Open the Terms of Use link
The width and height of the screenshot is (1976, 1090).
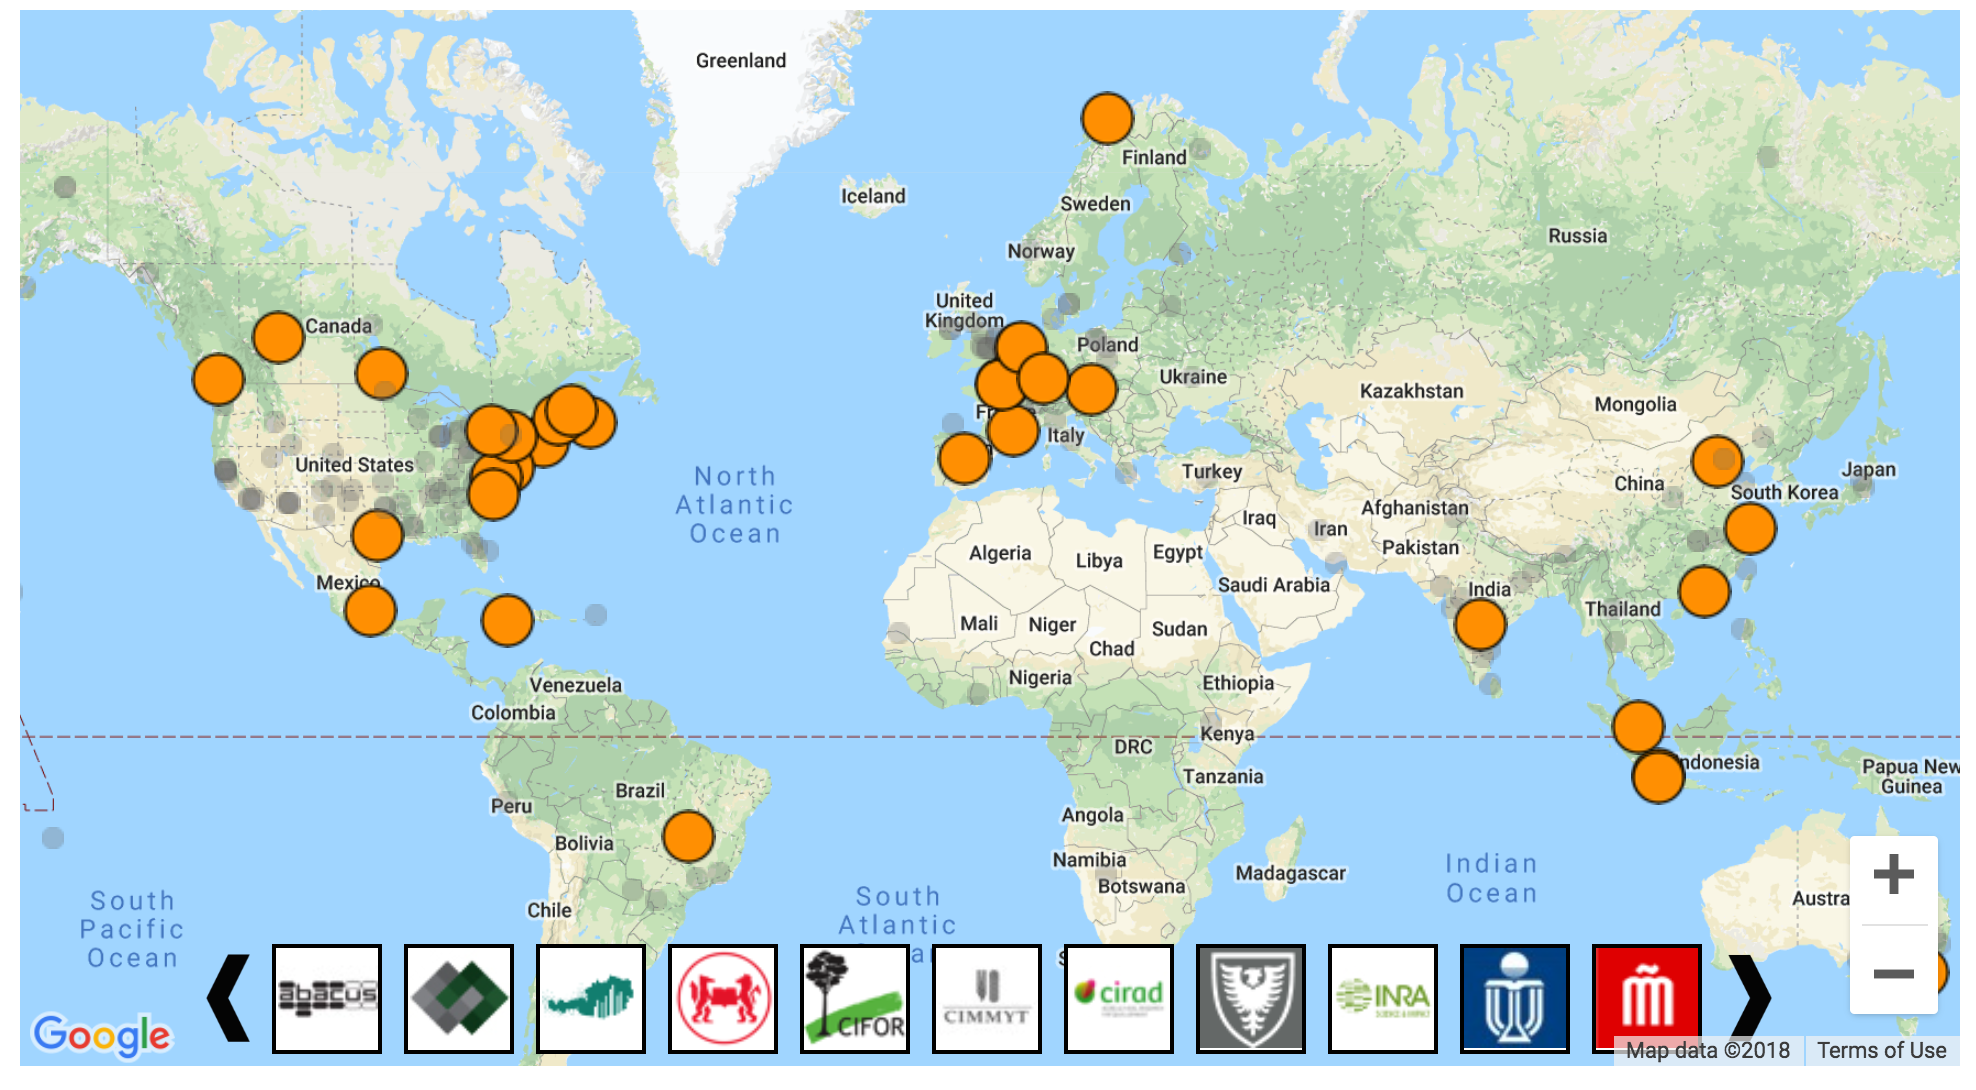click(x=1881, y=1050)
